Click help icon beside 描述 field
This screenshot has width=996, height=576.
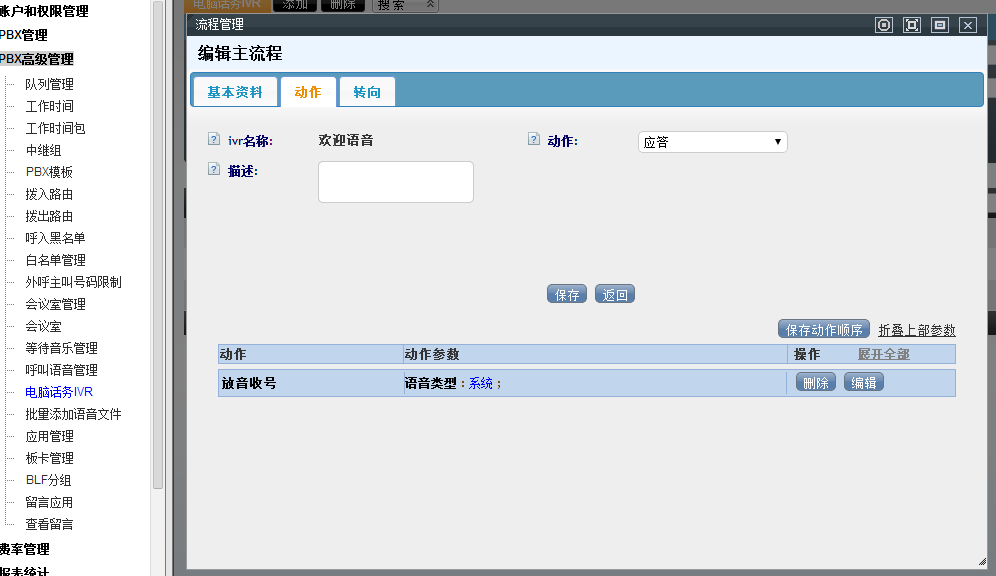pos(213,170)
